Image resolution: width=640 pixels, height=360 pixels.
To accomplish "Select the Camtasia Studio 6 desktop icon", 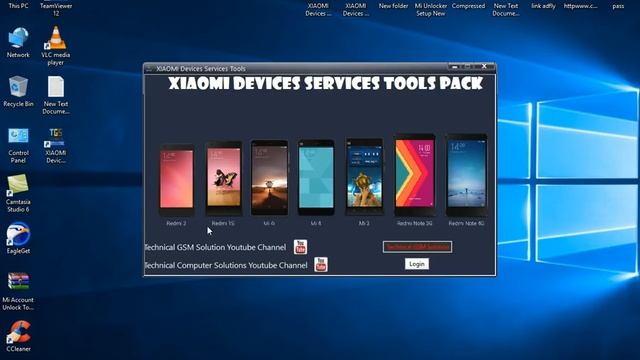I will [18, 193].
